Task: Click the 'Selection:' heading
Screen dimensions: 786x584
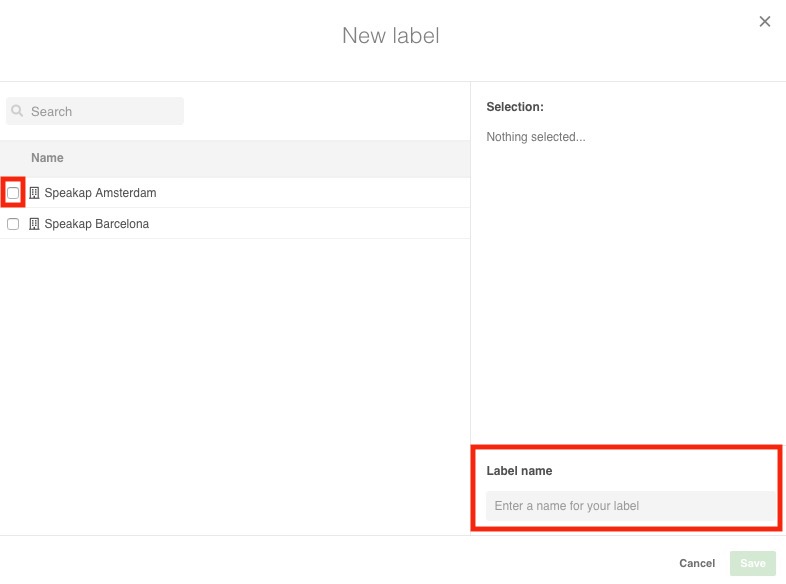Action: pyautogui.click(x=515, y=107)
